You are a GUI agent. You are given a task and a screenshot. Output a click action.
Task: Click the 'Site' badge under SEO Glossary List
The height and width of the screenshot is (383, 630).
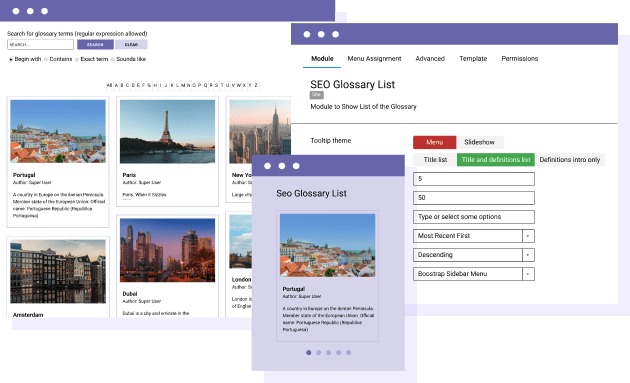317,95
